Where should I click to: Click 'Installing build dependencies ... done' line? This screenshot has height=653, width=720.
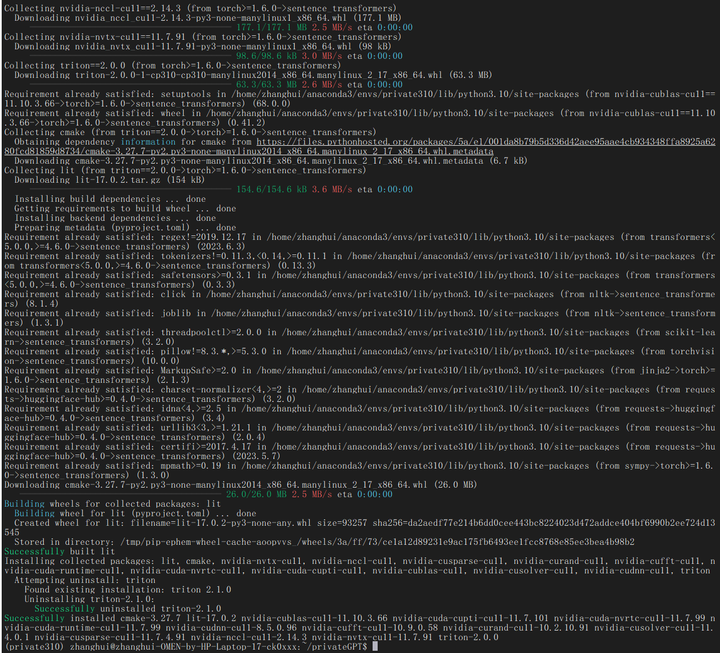(110, 199)
